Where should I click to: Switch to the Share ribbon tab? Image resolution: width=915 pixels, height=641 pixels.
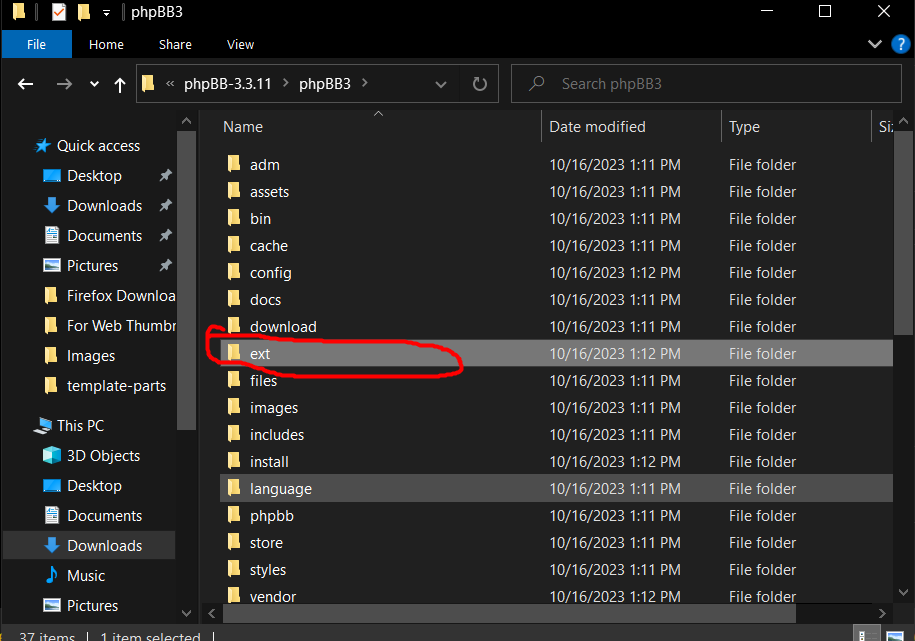(x=175, y=44)
